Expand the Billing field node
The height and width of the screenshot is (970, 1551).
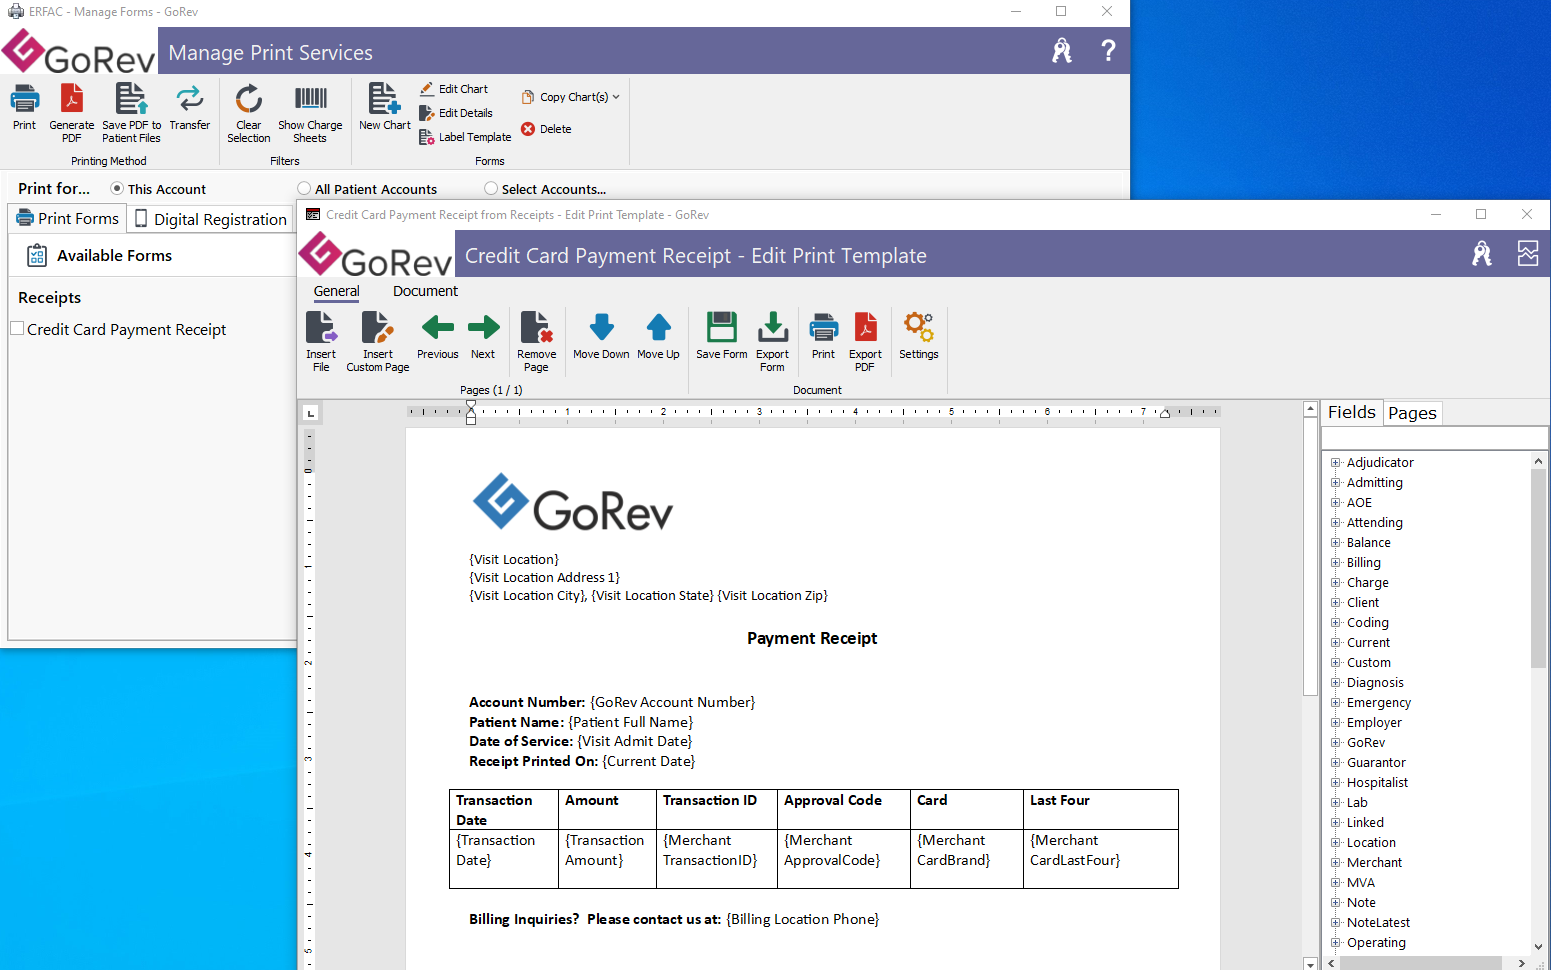[1335, 562]
